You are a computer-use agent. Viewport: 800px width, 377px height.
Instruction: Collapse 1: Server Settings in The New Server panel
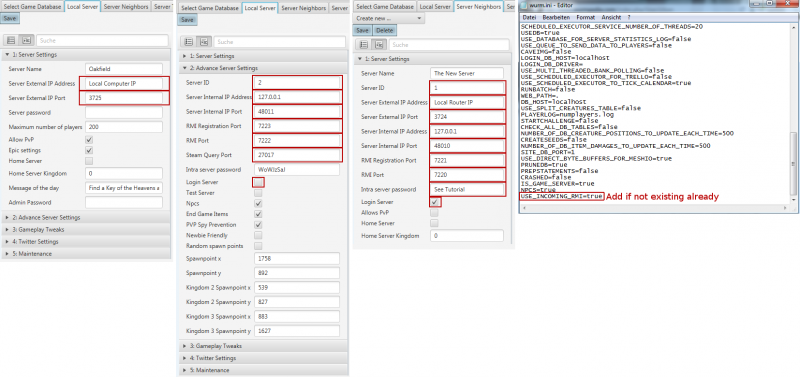pos(432,59)
